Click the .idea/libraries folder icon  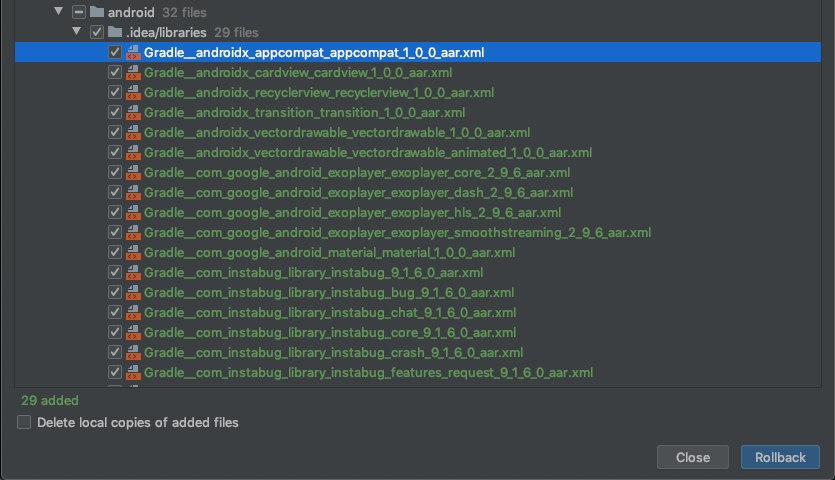pyautogui.click(x=115, y=32)
